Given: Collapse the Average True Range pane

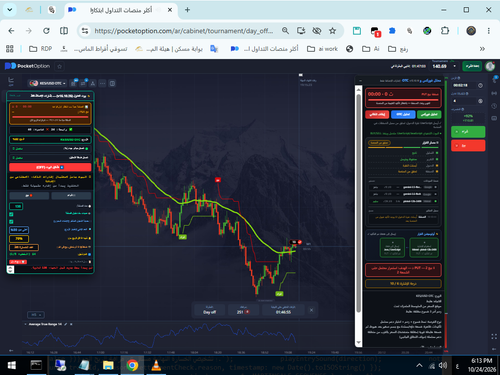Looking at the screenshot, I should (x=26, y=324).
